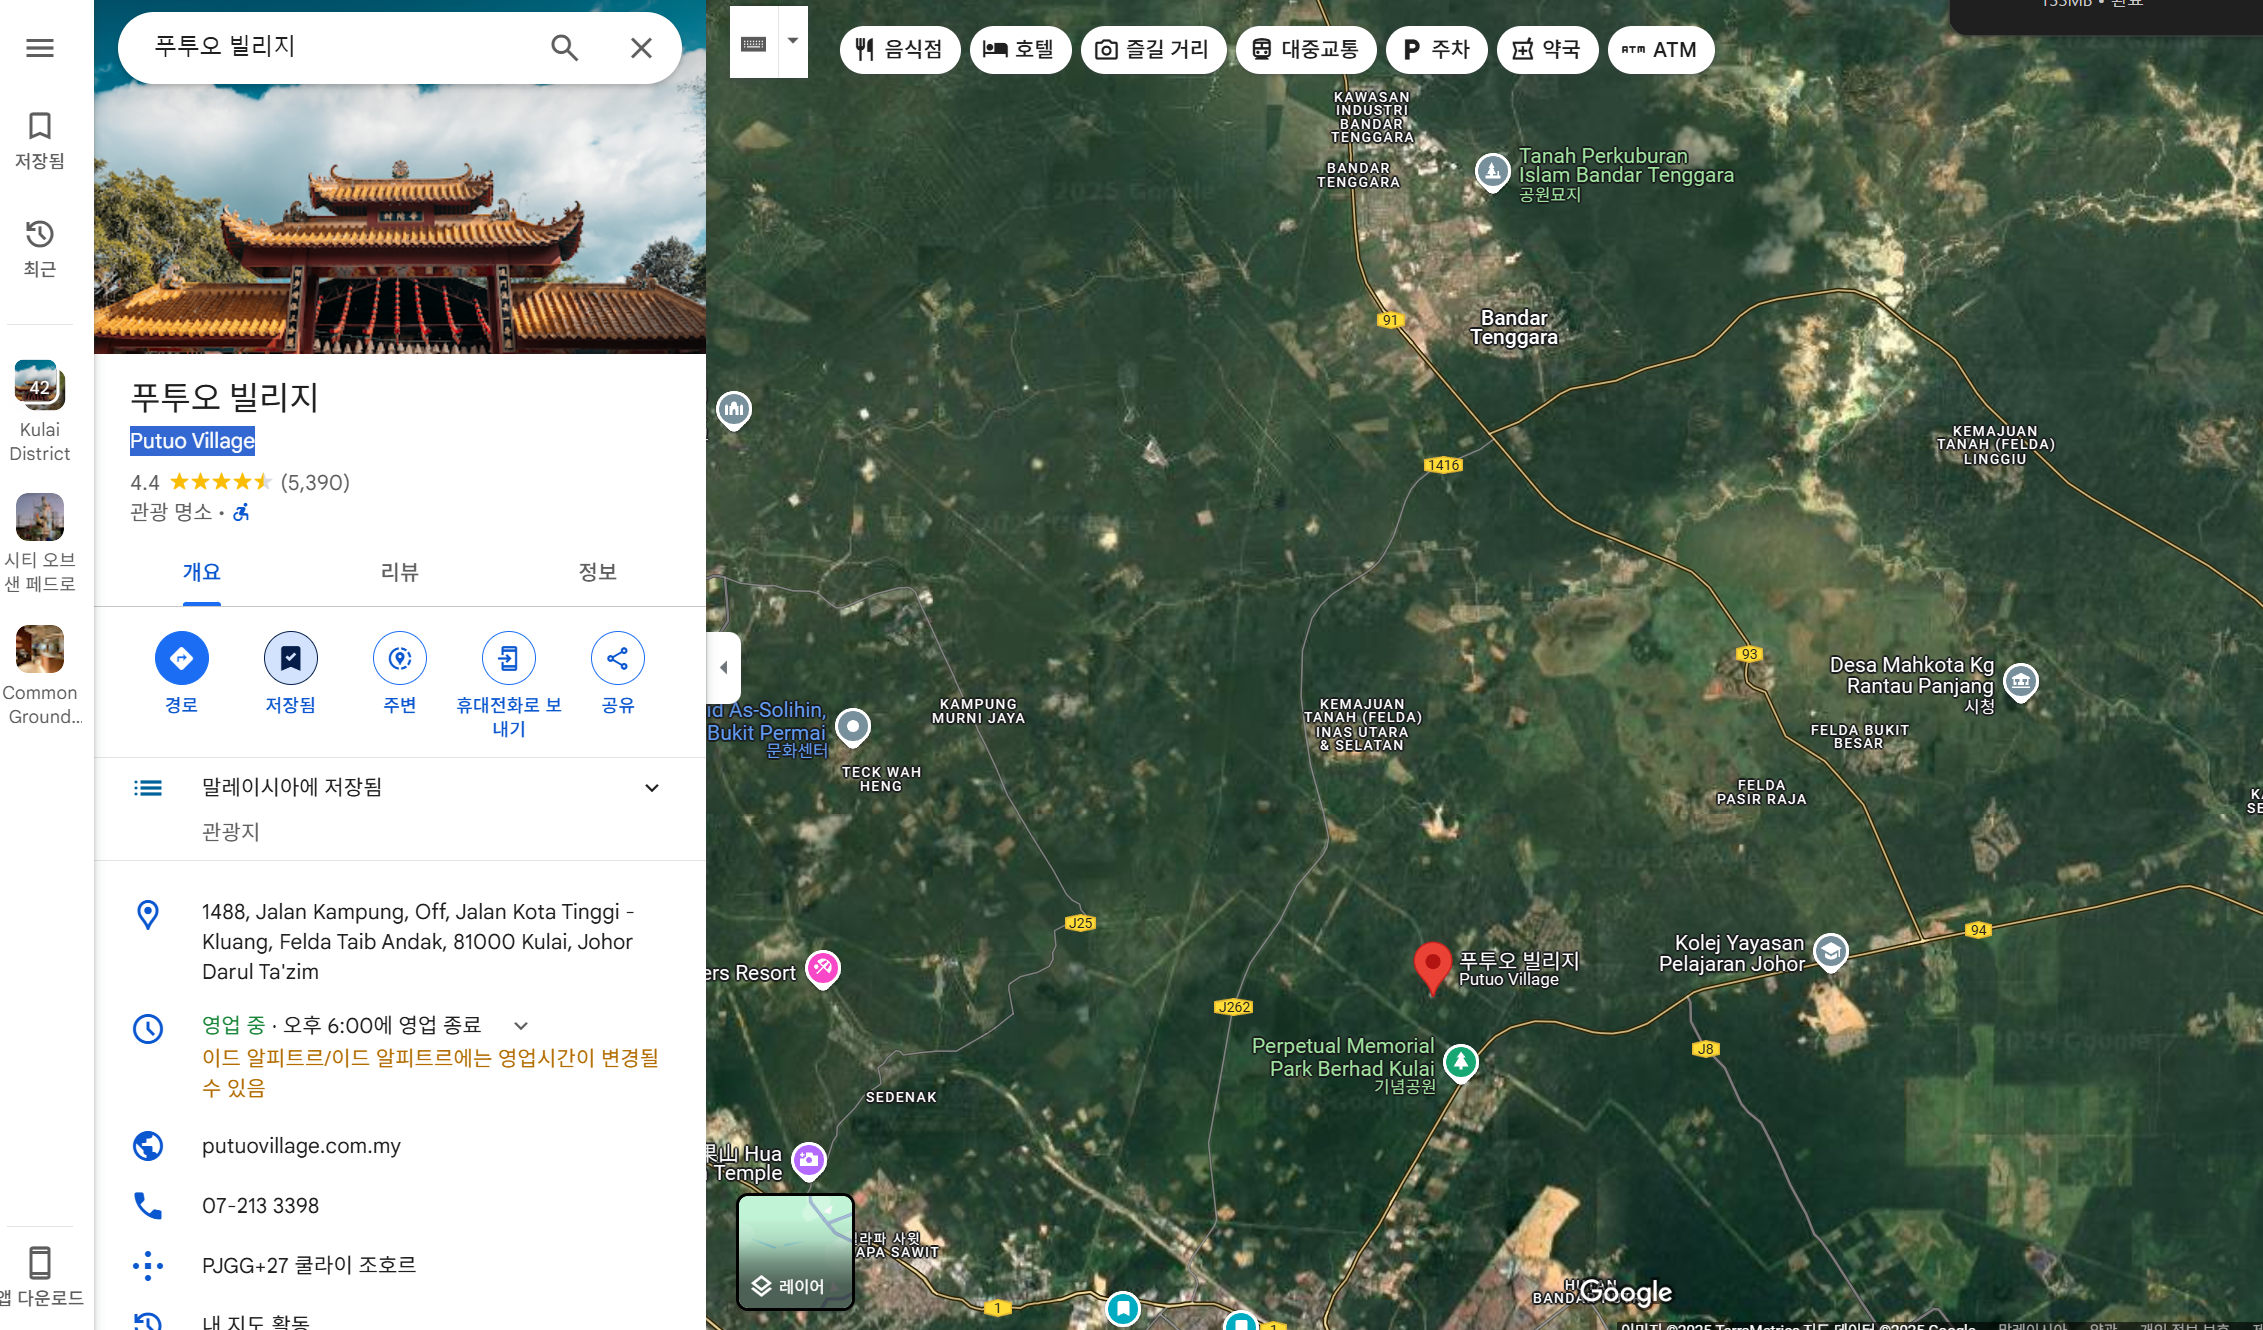Open the 레이어 map layers switcher

pos(795,1285)
